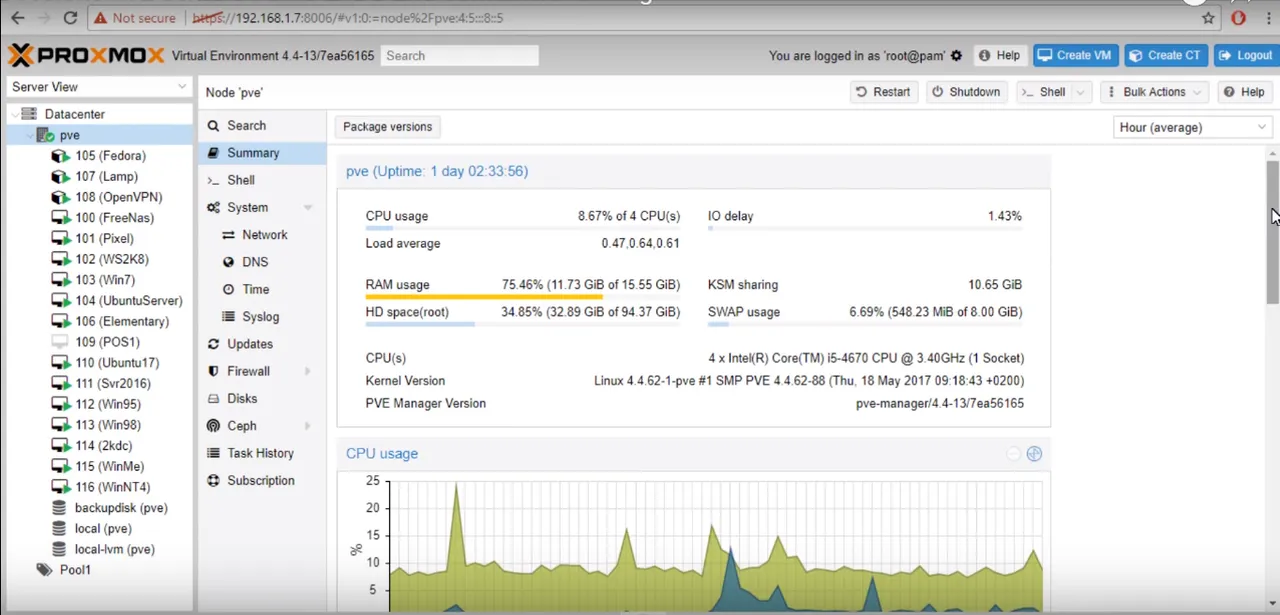The image size is (1280, 615).
Task: Focus the header Search field
Action: 460,56
